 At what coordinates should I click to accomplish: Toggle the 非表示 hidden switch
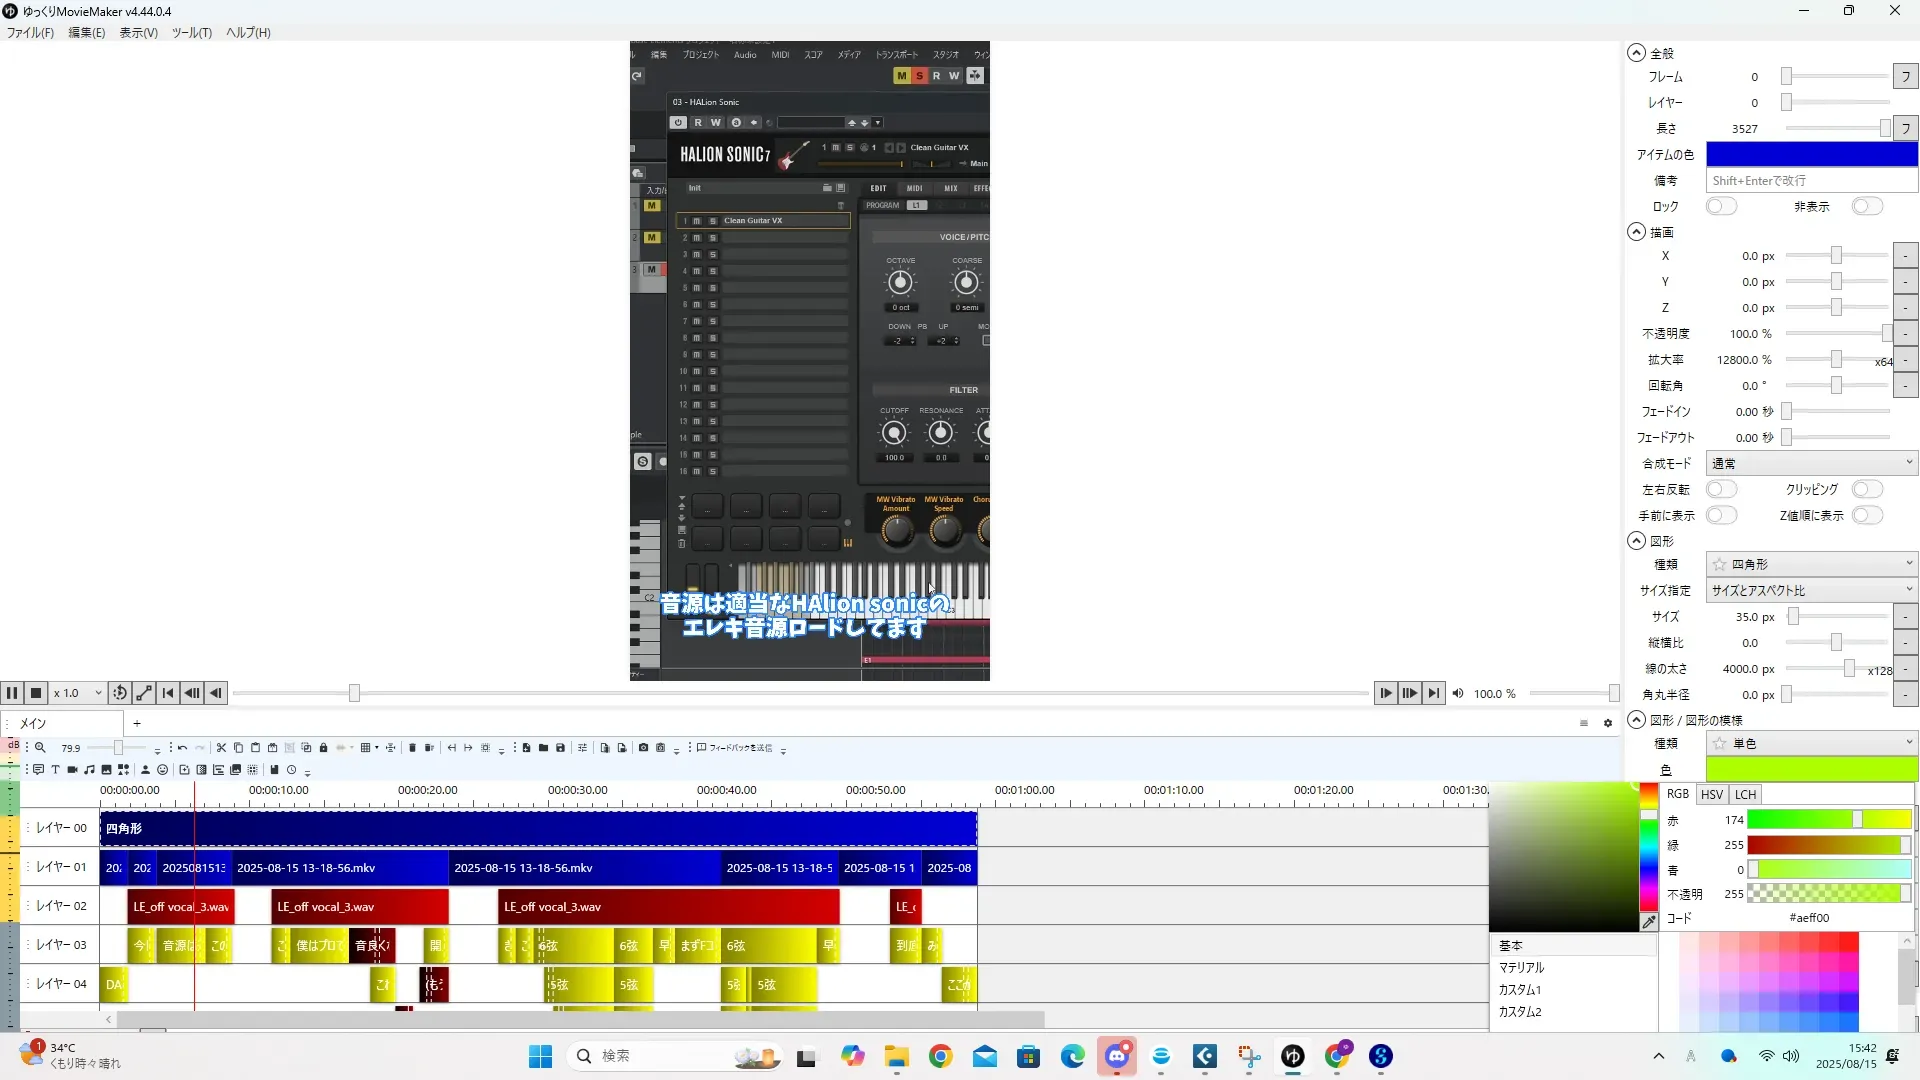point(1866,206)
